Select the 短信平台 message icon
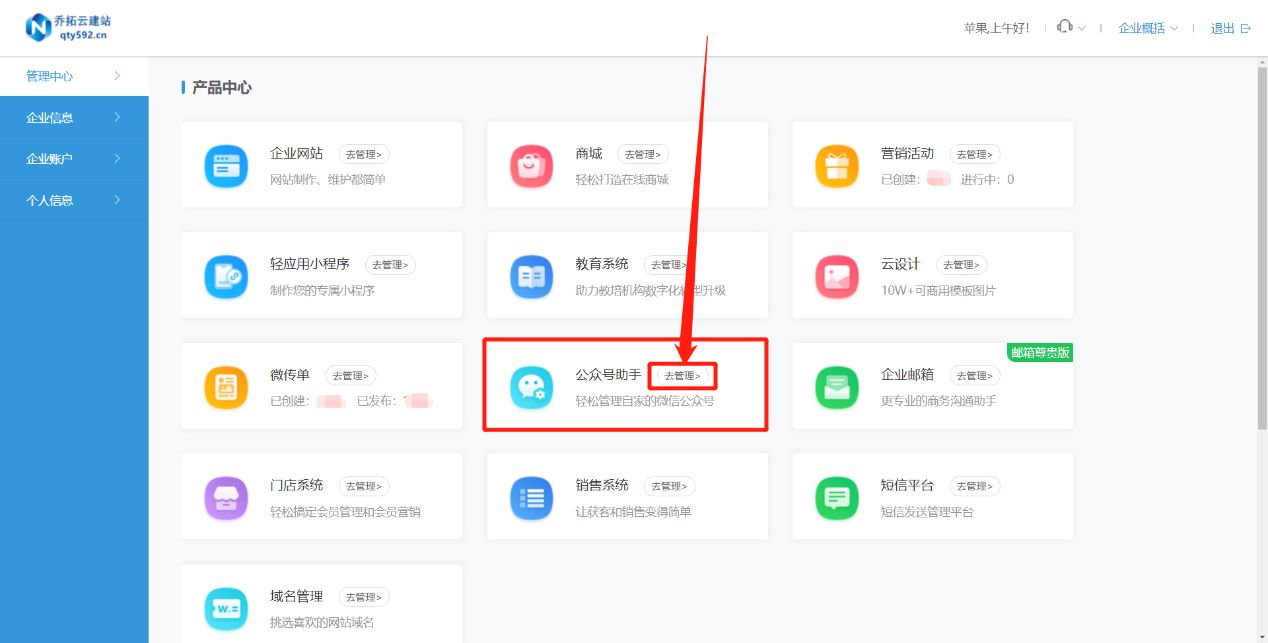Viewport: 1268px width, 643px height. (x=837, y=496)
